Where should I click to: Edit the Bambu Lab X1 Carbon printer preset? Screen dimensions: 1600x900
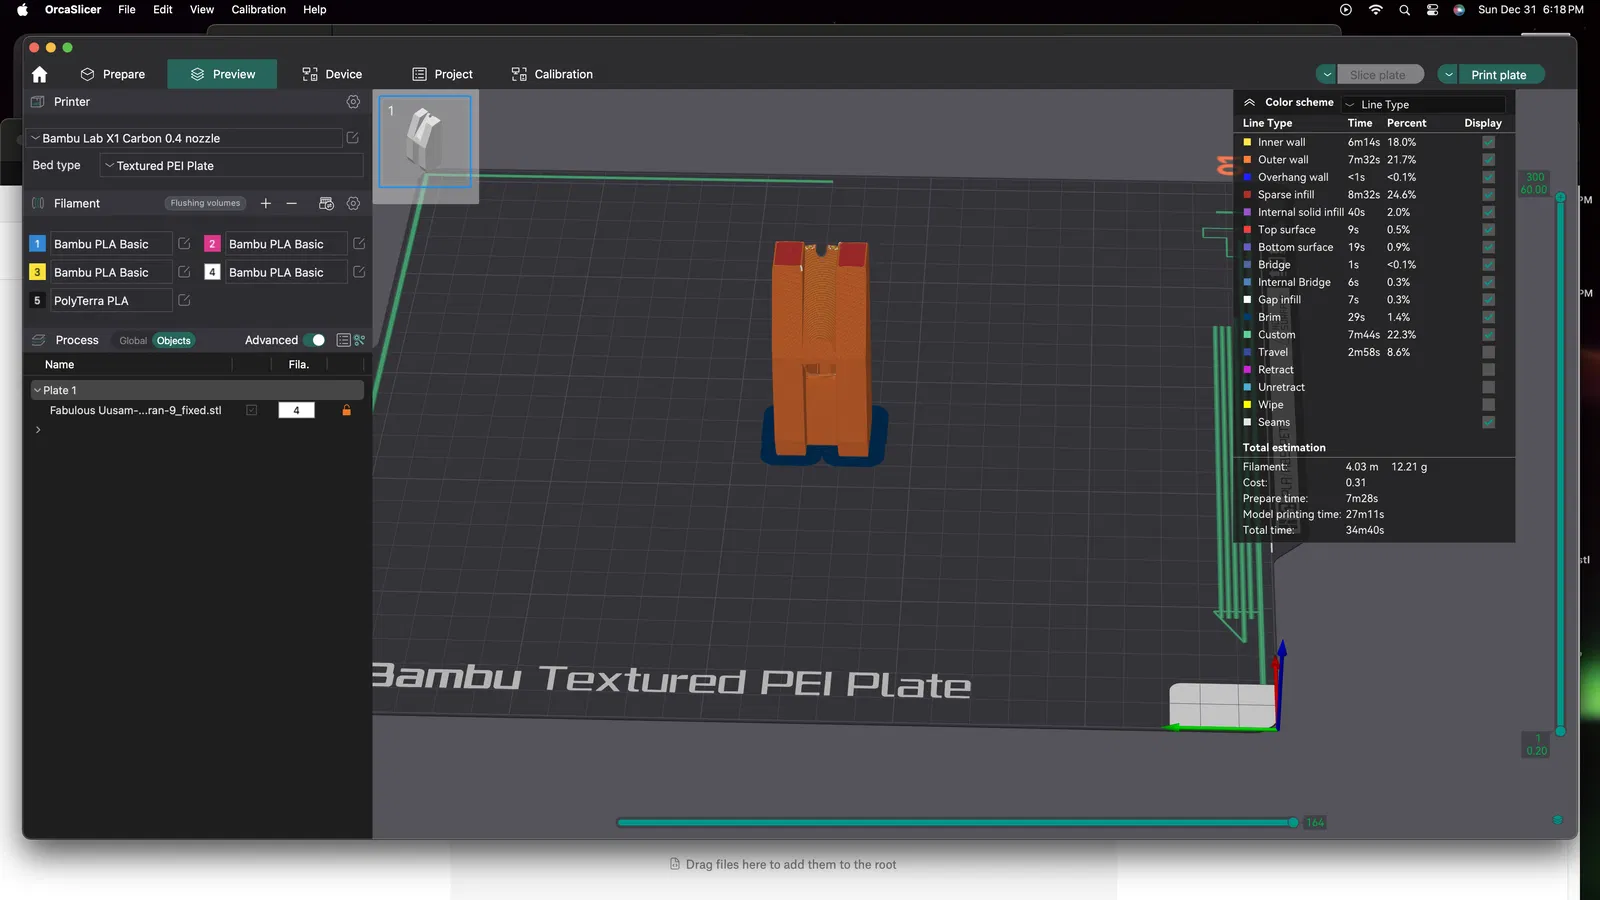pos(352,138)
